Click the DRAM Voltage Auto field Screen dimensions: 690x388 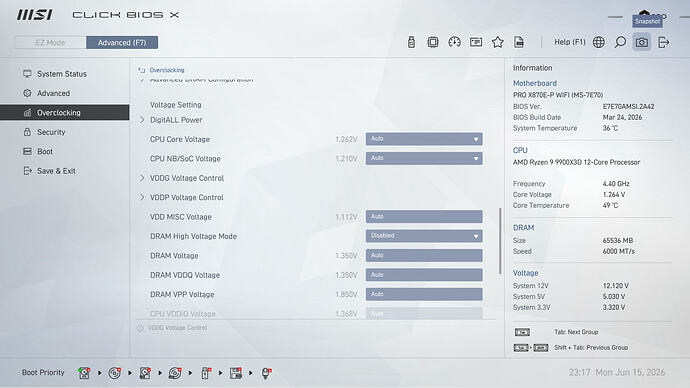pyautogui.click(x=424, y=256)
